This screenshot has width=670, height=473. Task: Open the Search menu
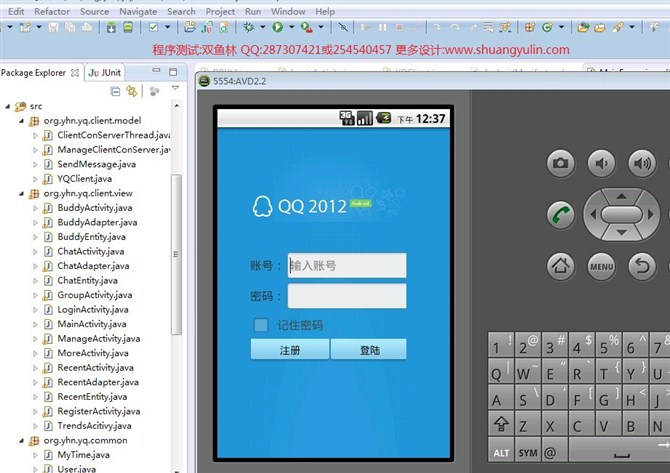click(x=181, y=12)
